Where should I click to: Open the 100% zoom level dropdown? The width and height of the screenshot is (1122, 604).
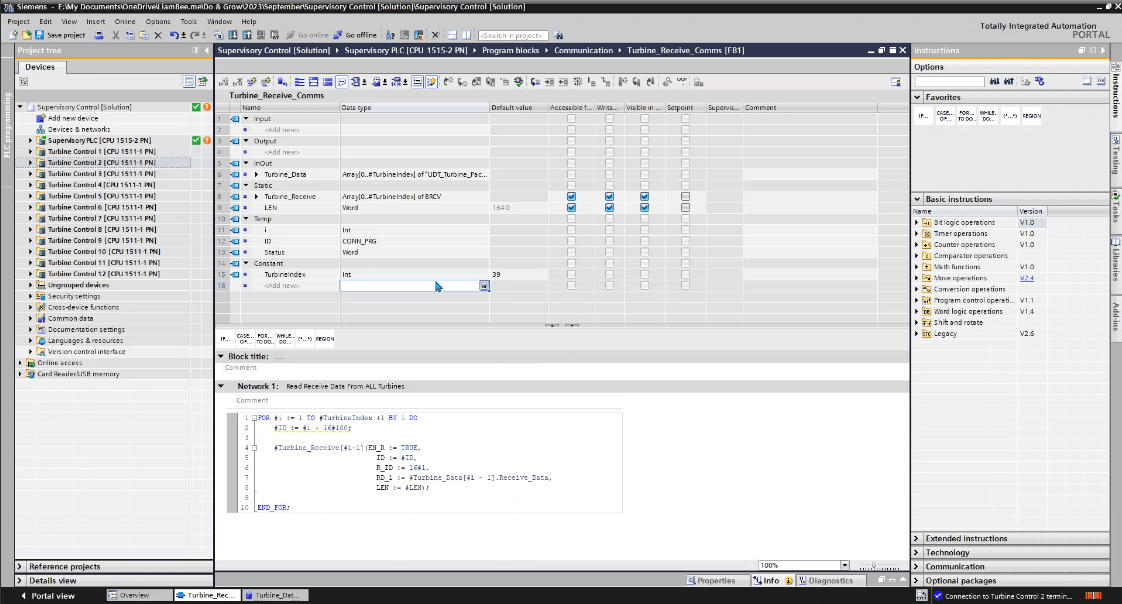click(844, 565)
